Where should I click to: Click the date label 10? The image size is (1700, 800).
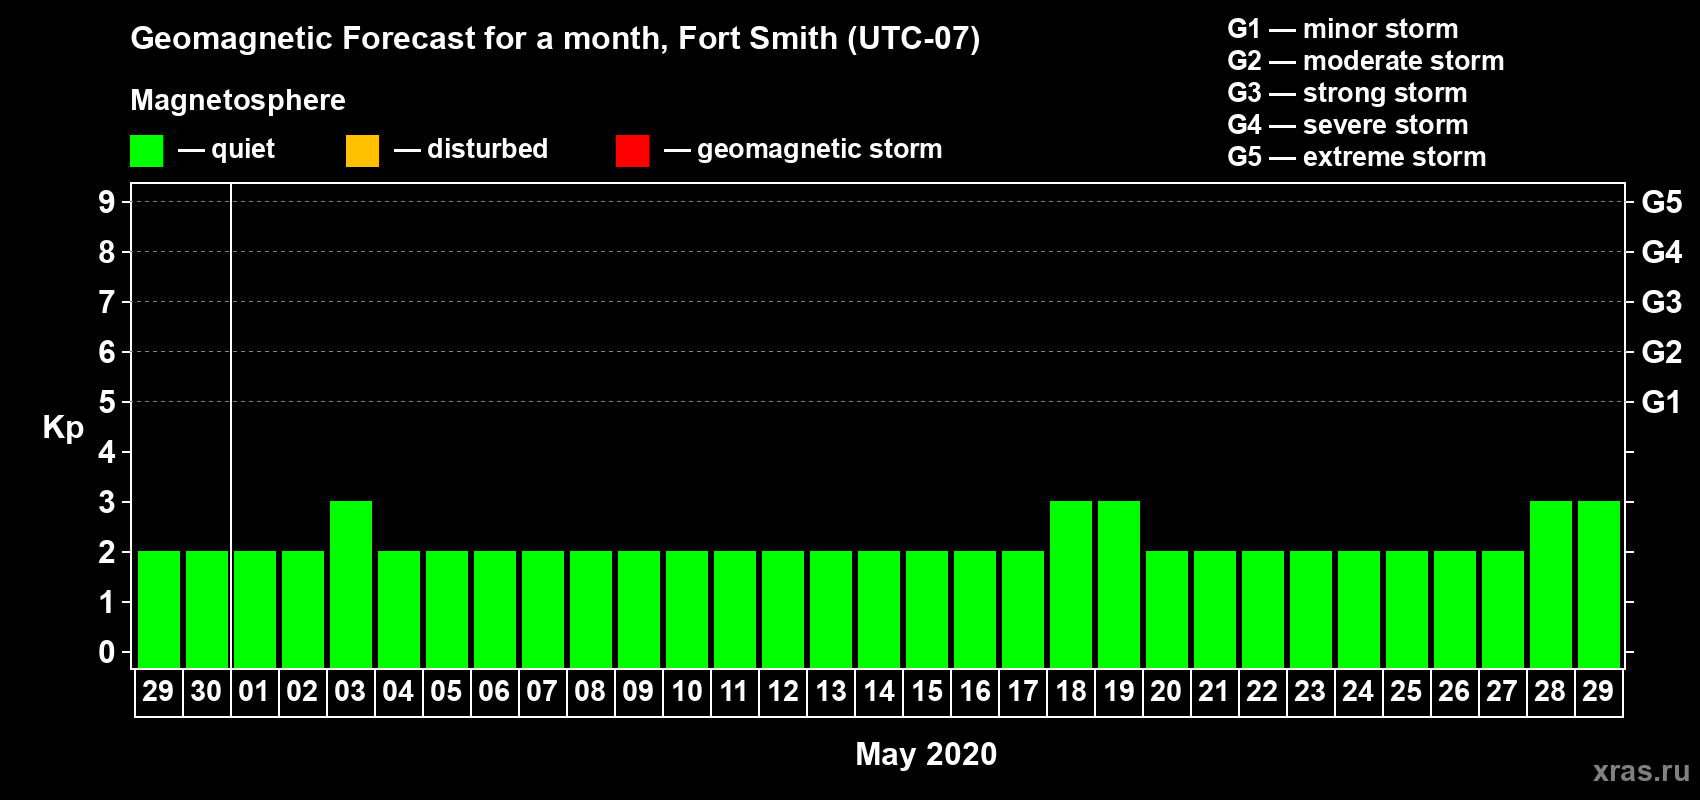(686, 691)
